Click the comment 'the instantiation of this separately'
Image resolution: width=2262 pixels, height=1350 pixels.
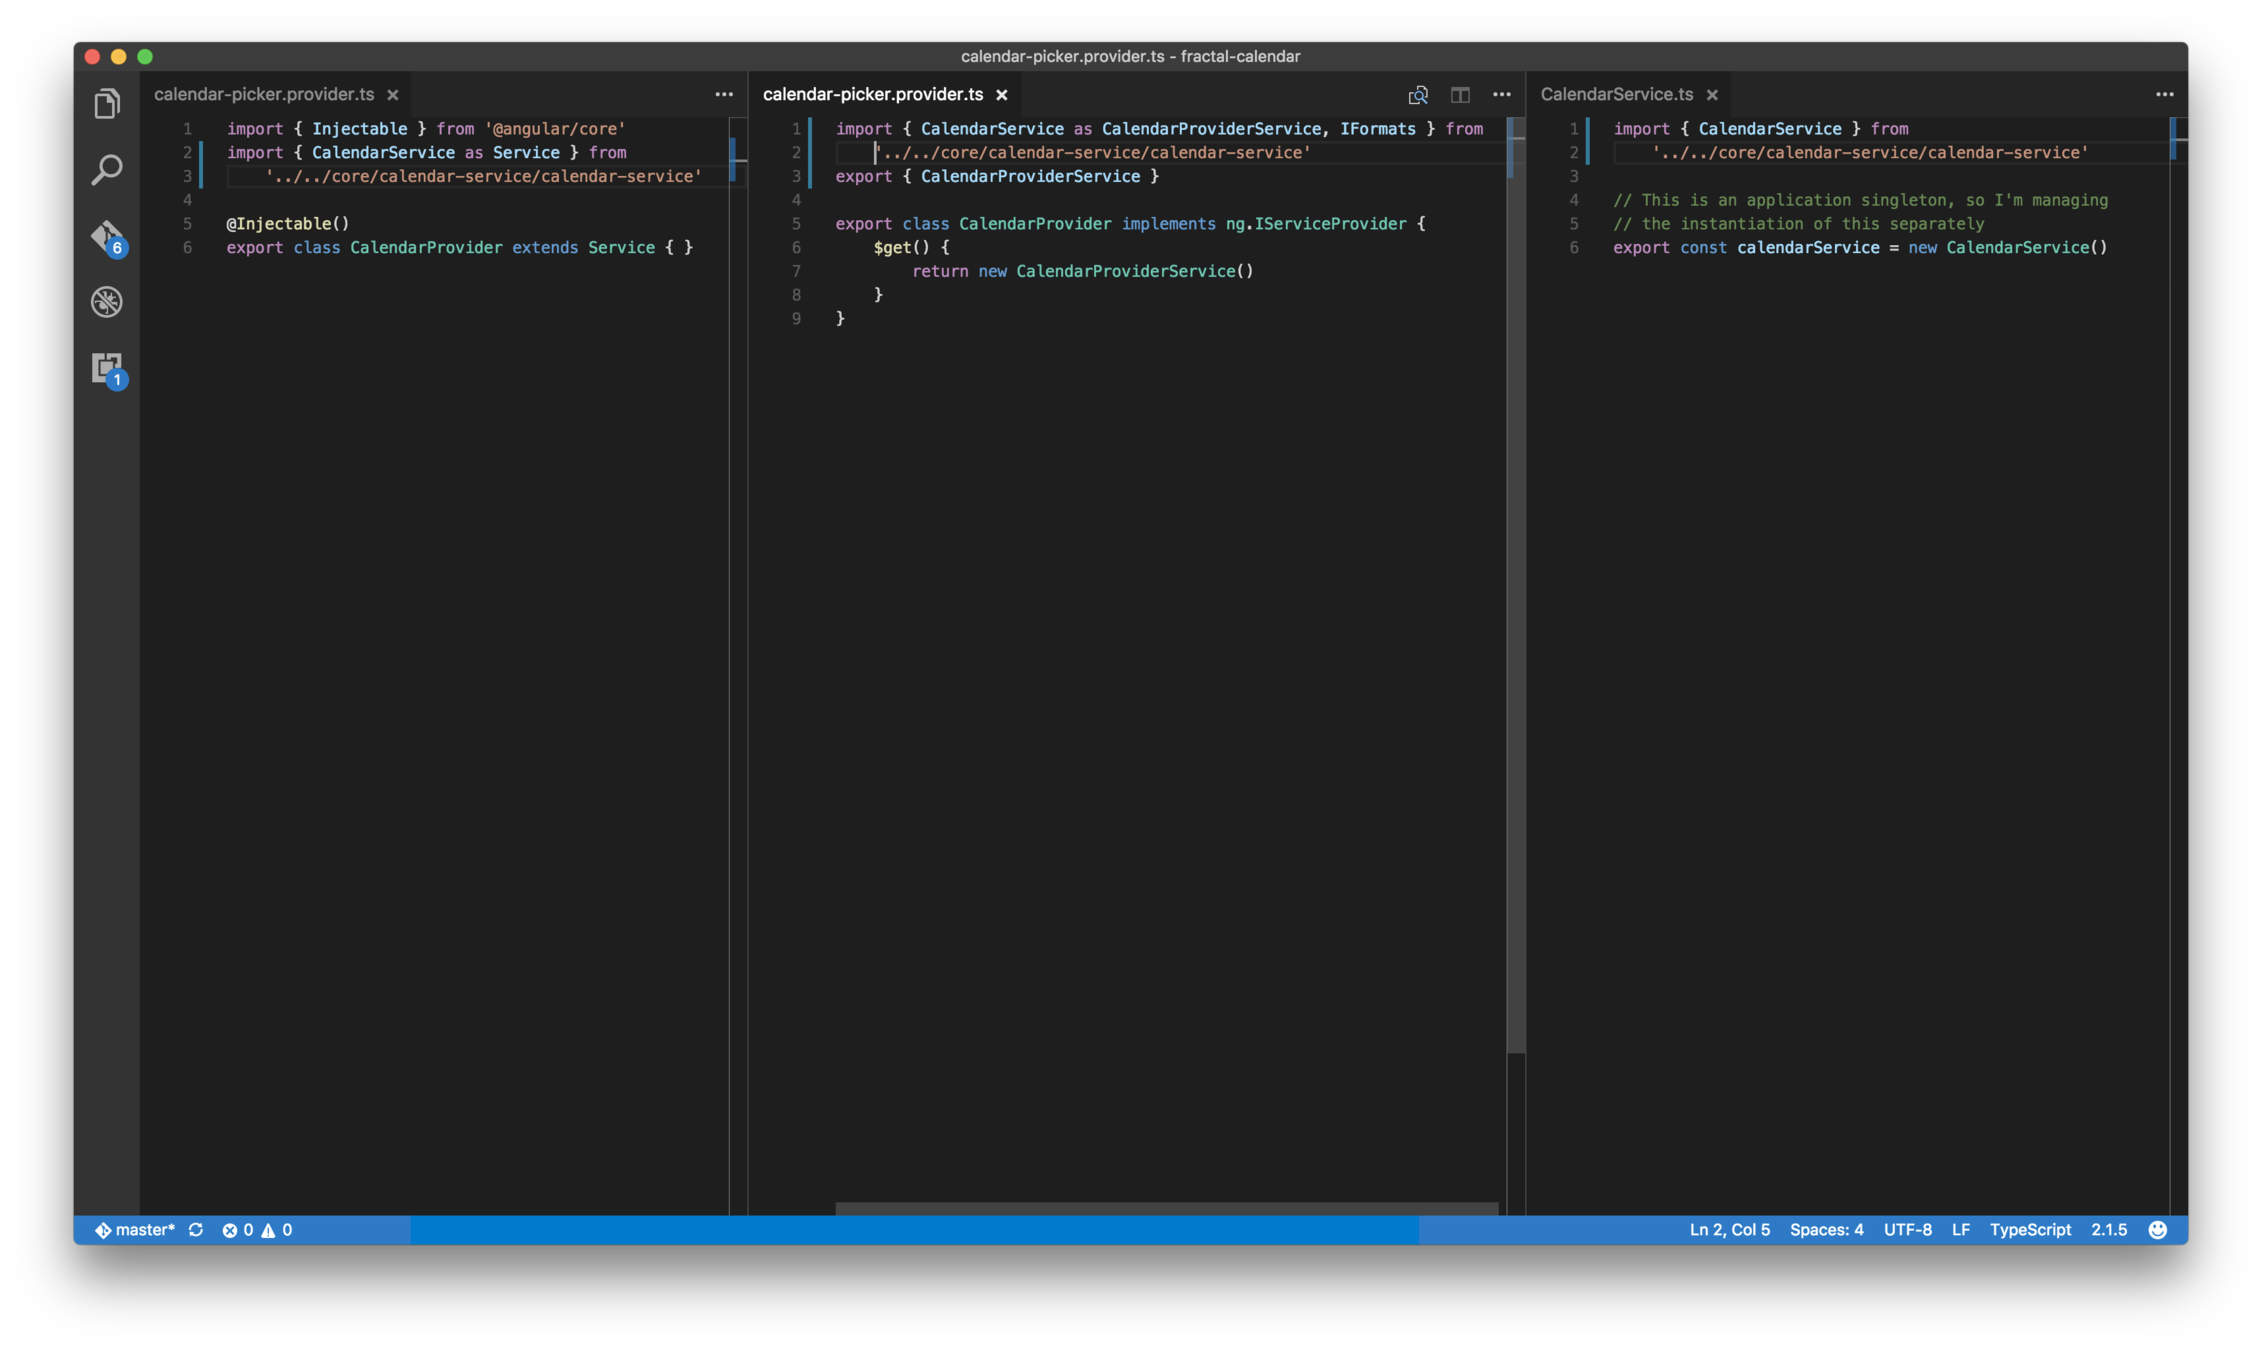[x=1799, y=224]
